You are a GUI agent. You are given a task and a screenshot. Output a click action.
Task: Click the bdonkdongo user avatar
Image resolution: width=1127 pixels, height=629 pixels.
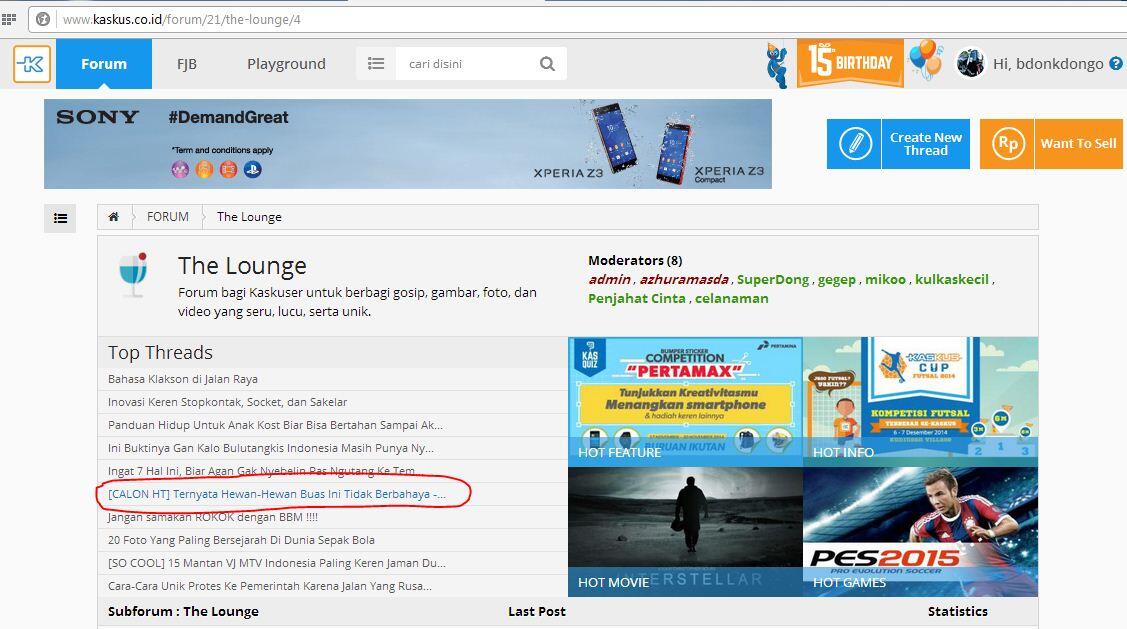click(x=970, y=63)
